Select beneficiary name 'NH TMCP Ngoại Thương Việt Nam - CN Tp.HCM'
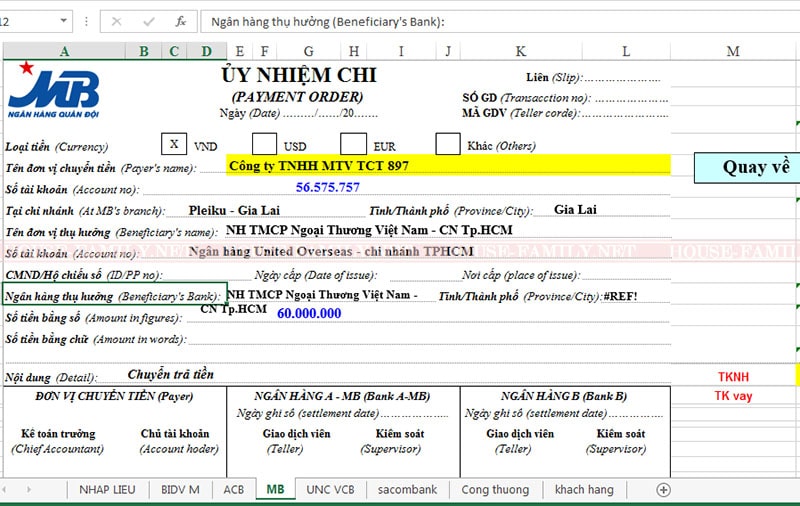Screen dimensions: 800x506 click(x=369, y=230)
